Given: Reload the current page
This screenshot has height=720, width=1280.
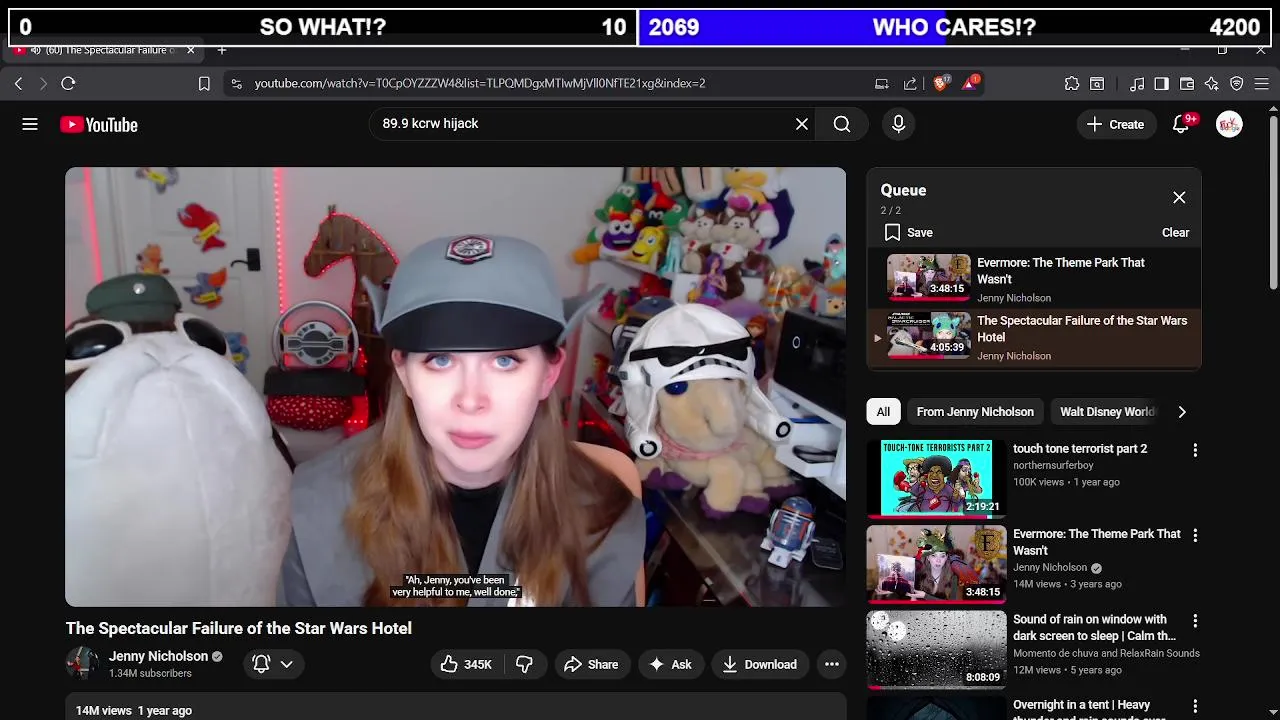Looking at the screenshot, I should (x=68, y=83).
